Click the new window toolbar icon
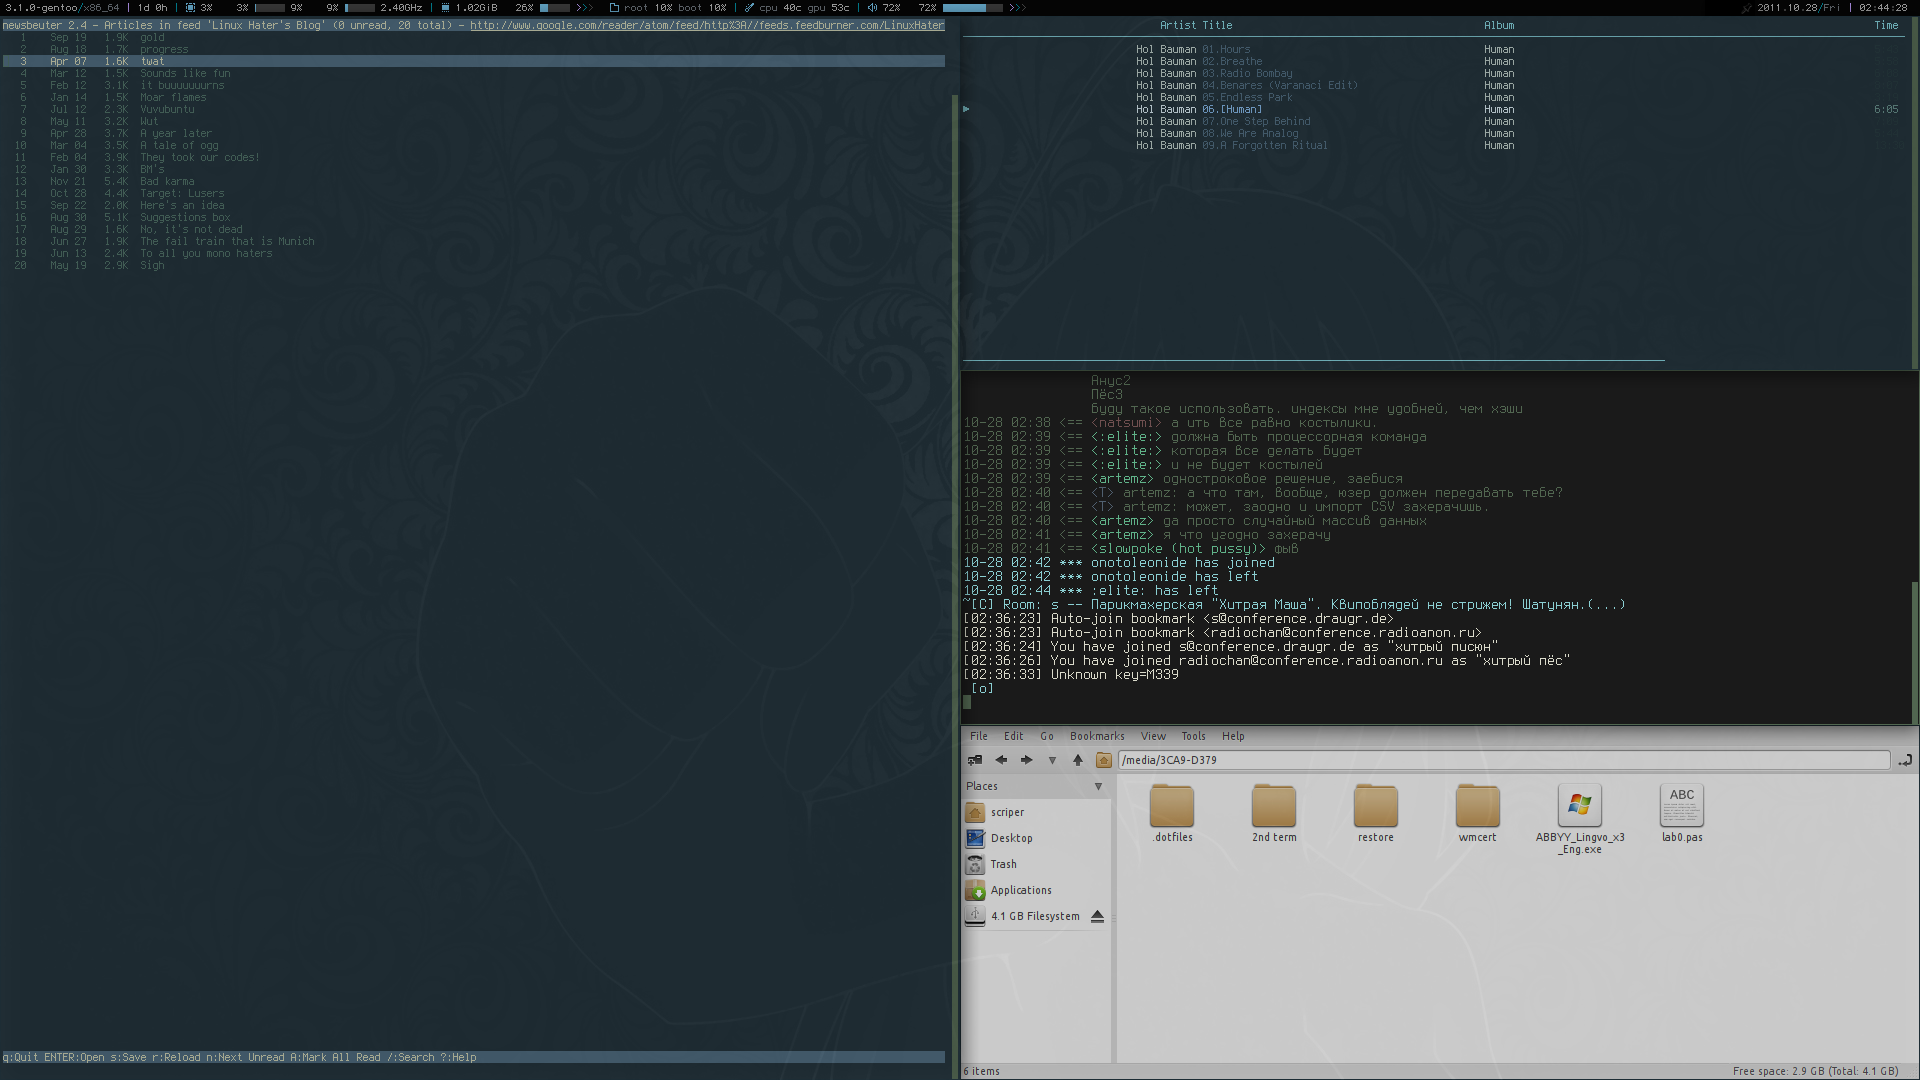This screenshot has width=1920, height=1080. (x=975, y=760)
